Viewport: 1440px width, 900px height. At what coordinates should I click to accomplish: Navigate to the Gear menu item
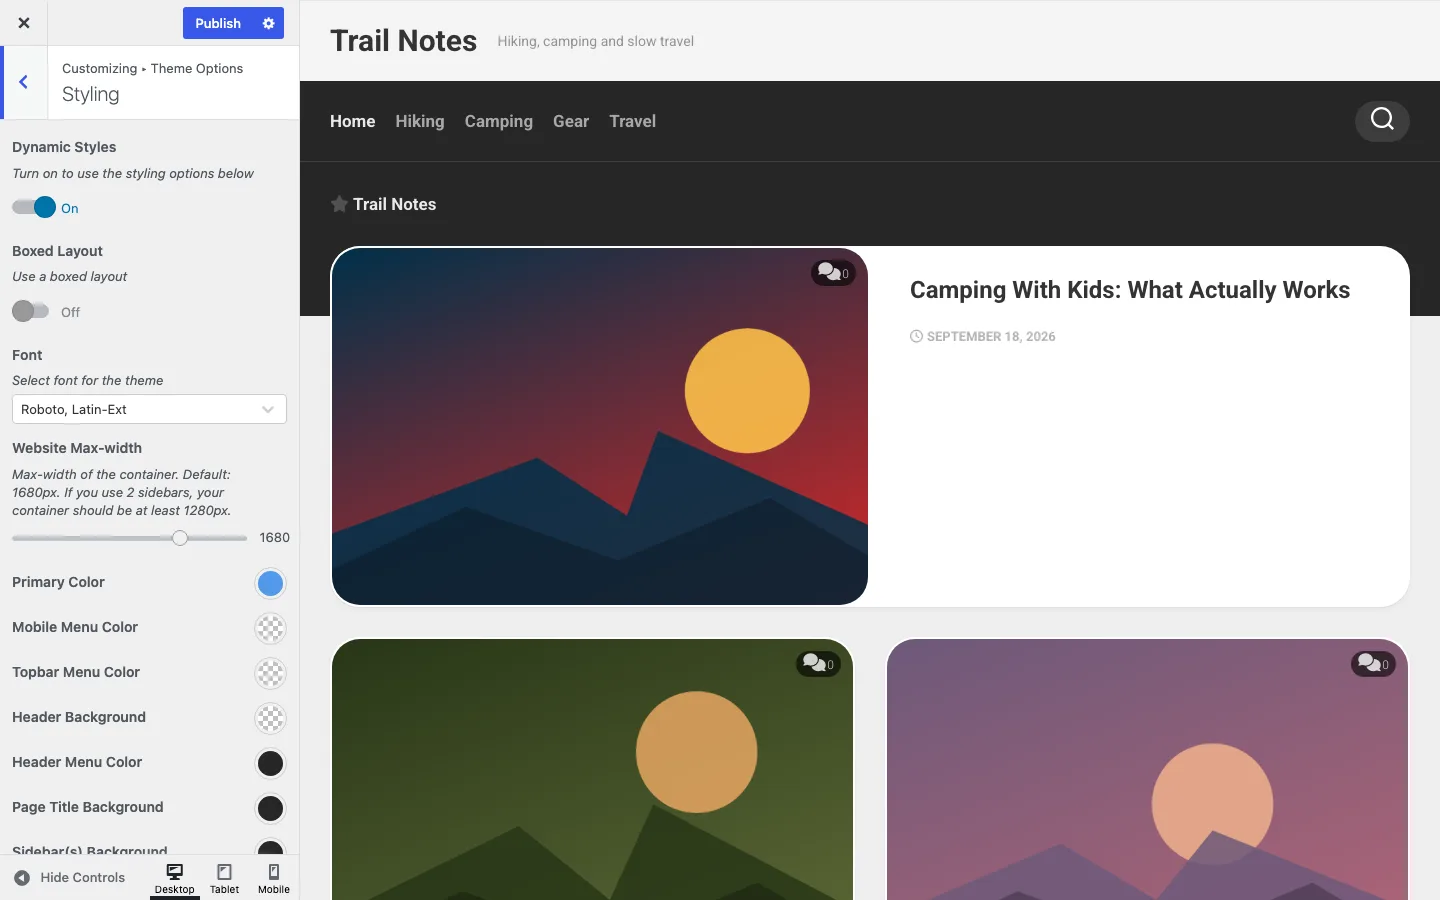click(x=571, y=121)
